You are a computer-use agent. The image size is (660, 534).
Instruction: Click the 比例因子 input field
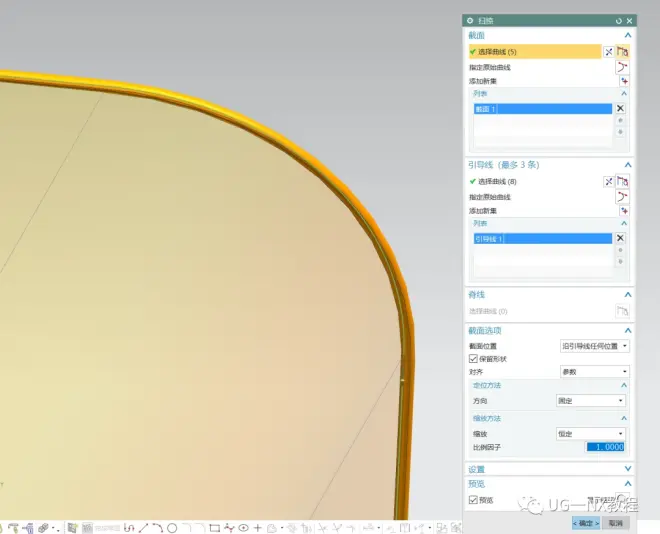click(604, 447)
